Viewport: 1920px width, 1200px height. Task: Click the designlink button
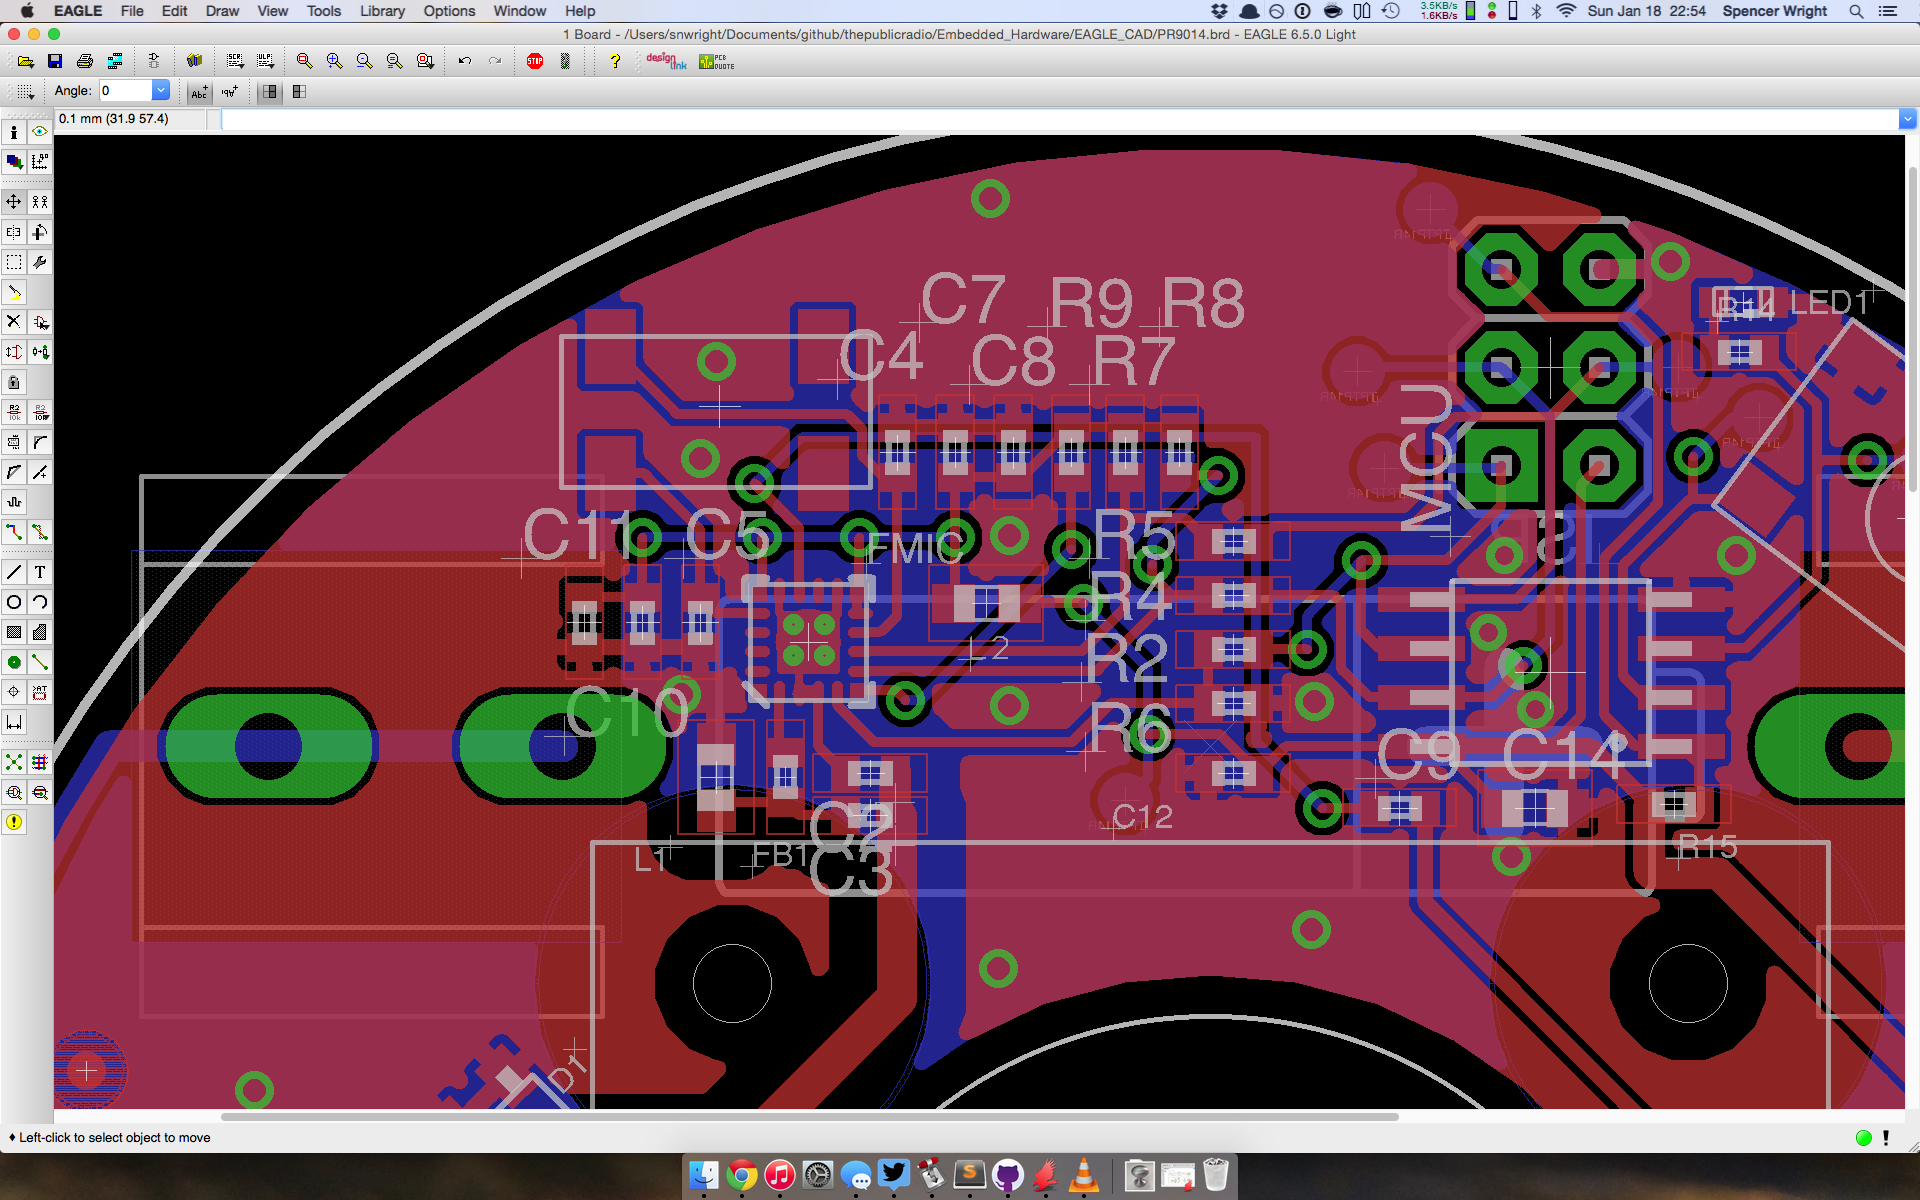pyautogui.click(x=666, y=62)
